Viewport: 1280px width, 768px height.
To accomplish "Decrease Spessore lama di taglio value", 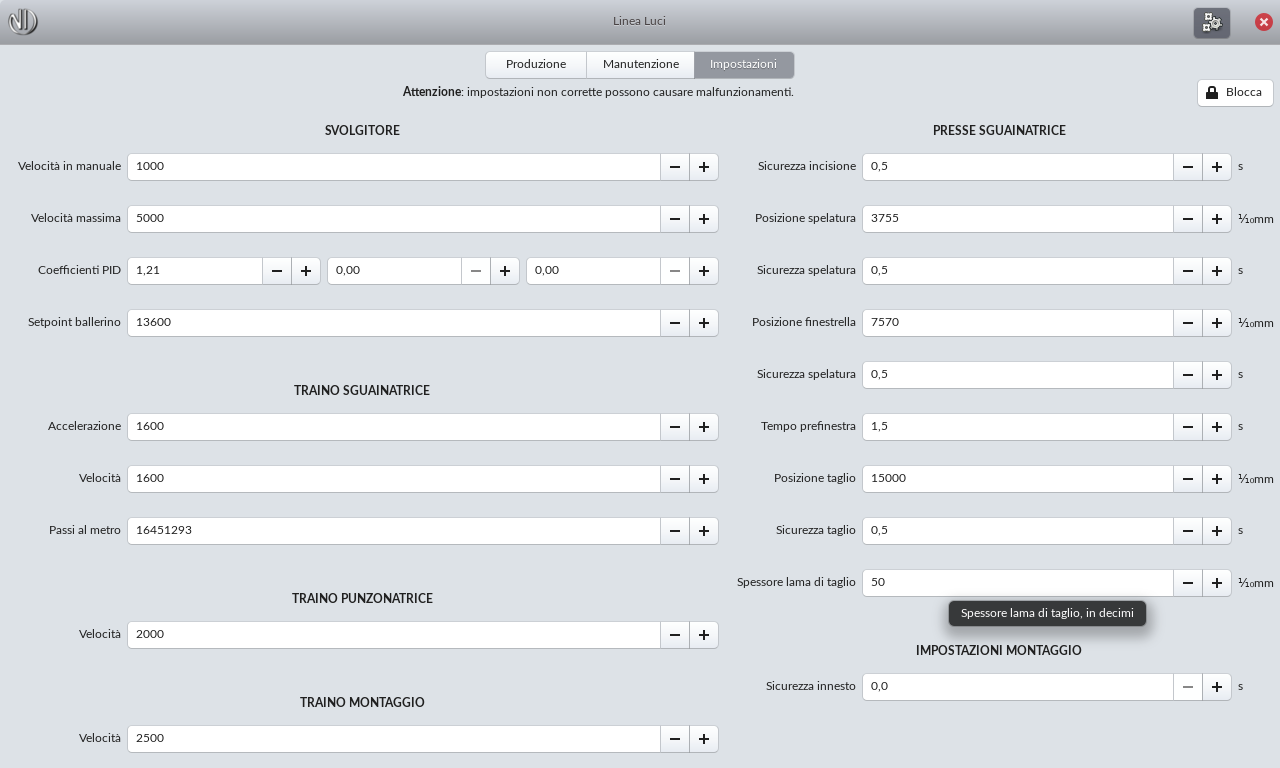I will 1188,583.
